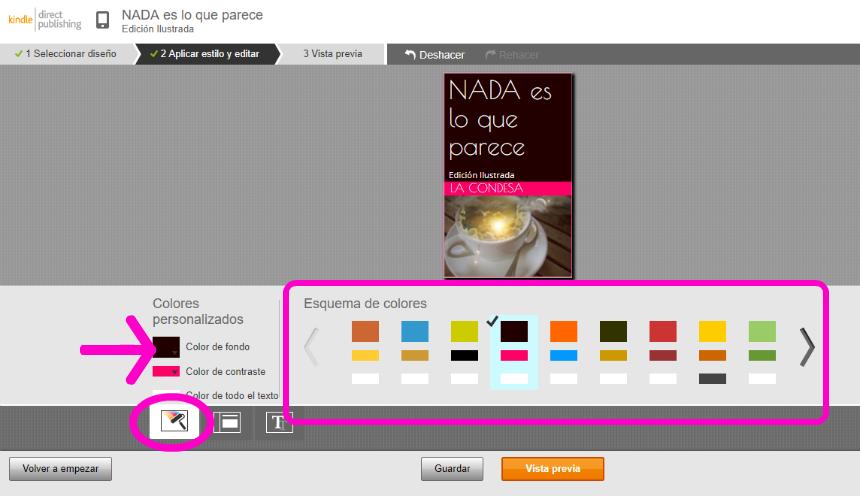Click the NADA es lo que parece page title
The height and width of the screenshot is (496, 860).
192,15
